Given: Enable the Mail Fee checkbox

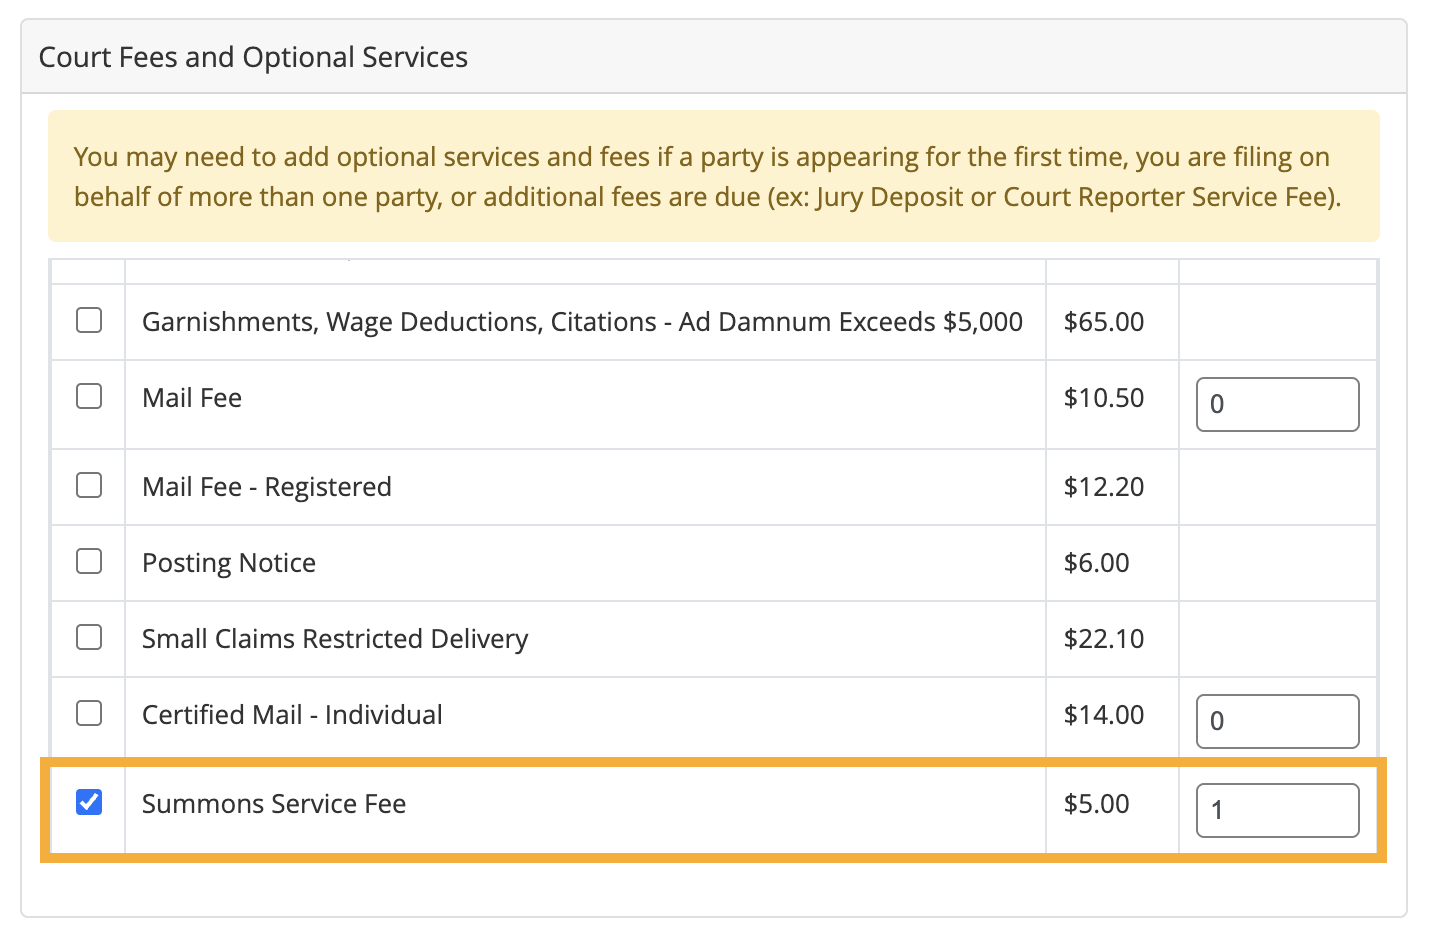Looking at the screenshot, I should point(89,396).
